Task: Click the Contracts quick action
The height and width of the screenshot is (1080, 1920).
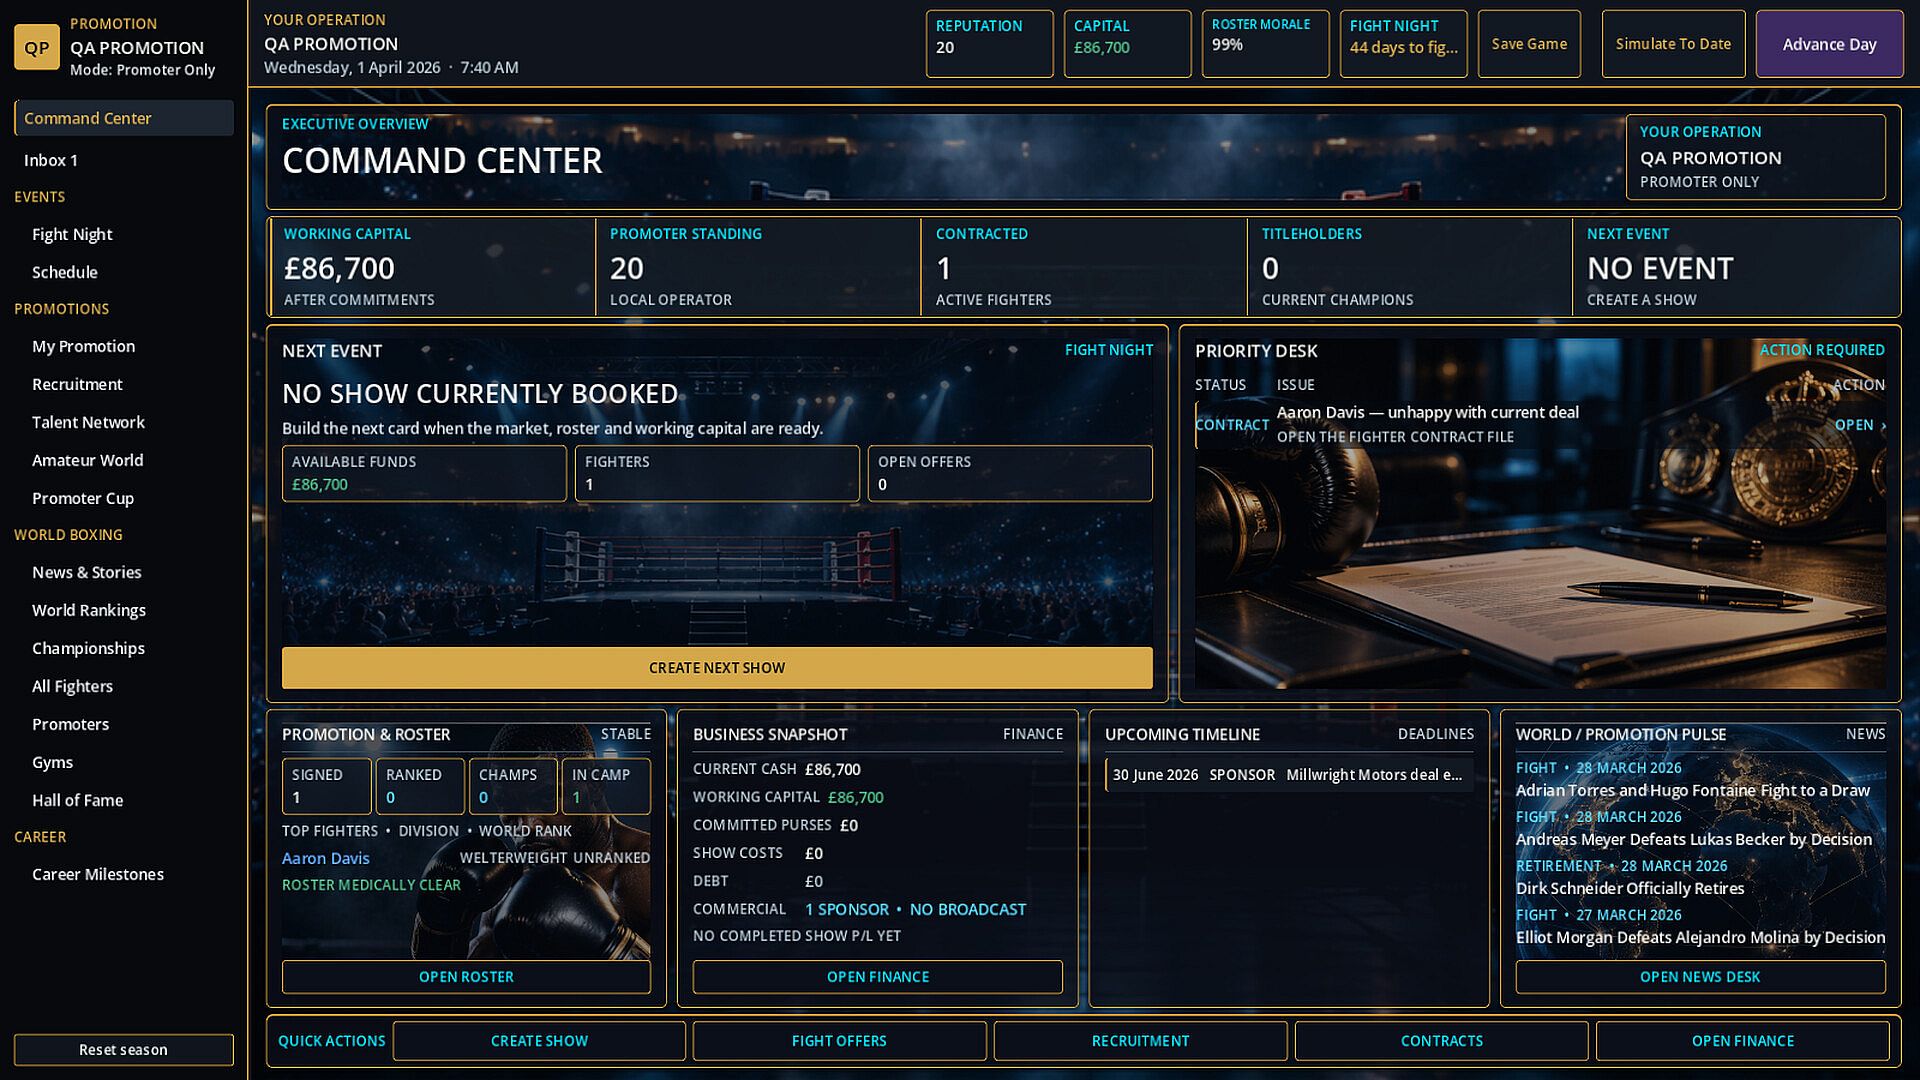Action: [x=1441, y=1041]
